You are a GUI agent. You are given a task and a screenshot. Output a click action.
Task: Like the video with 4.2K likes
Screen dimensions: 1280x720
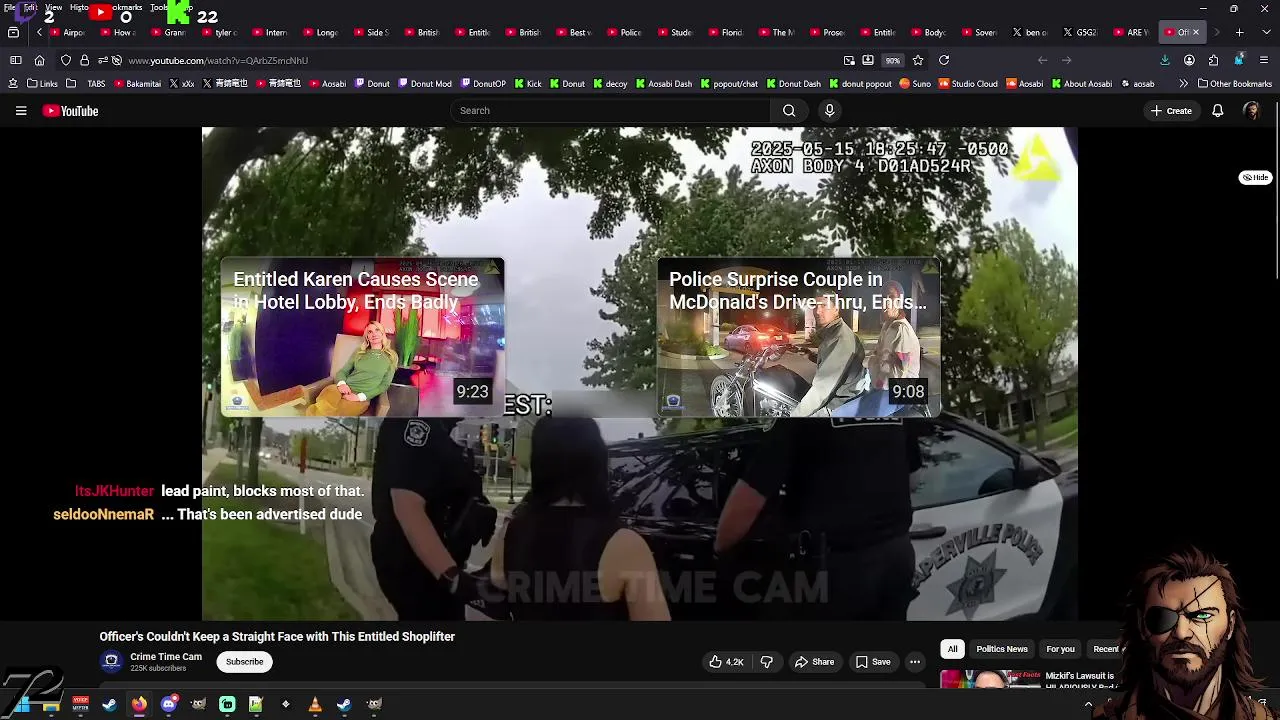(x=726, y=662)
